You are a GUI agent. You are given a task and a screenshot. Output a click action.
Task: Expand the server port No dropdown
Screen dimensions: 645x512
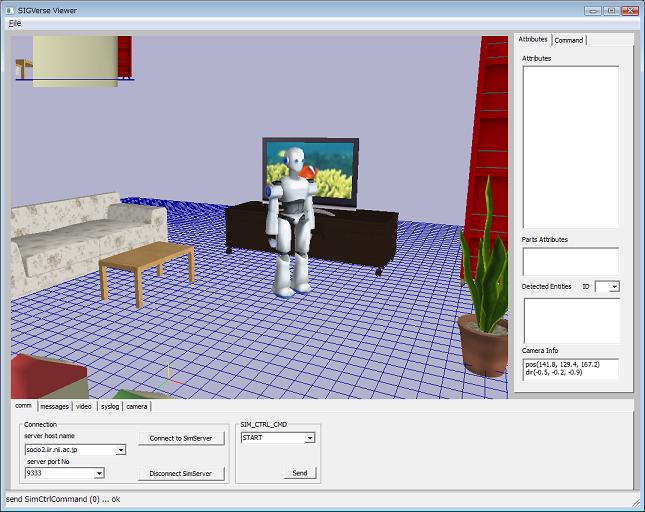tap(121, 474)
